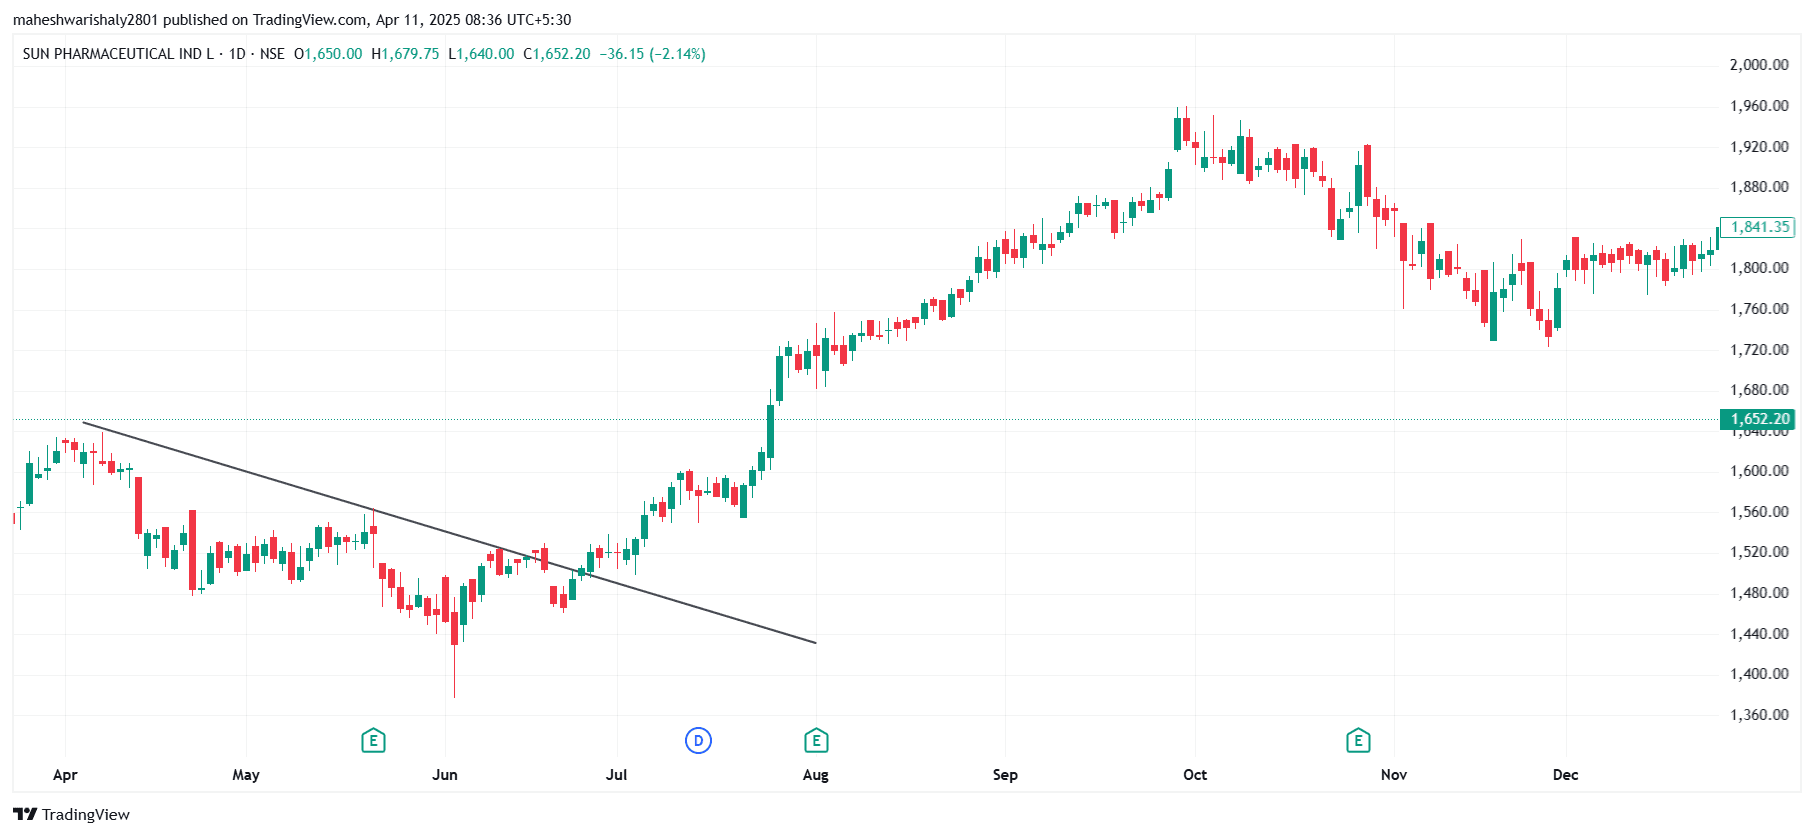Click the 1,652.20 current price label
The height and width of the screenshot is (836, 1814).
[1757, 419]
